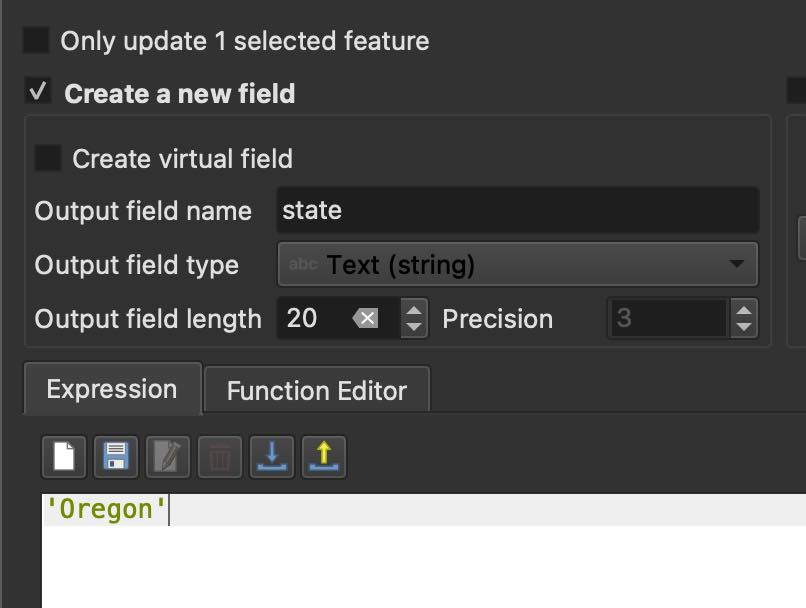Screen dimensions: 806x608
Task: Clear the output field length value
Action: coord(367,319)
